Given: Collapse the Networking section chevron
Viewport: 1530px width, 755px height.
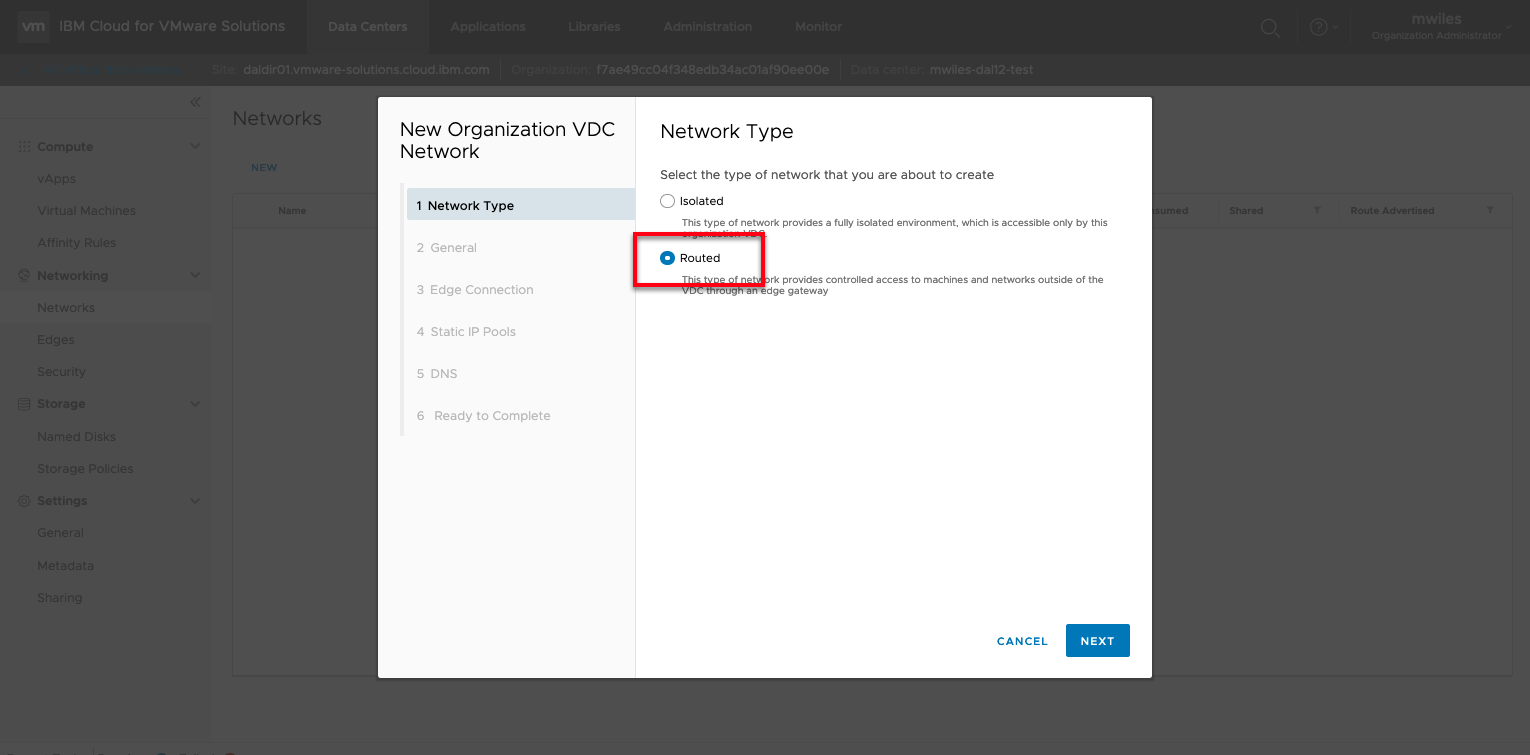Looking at the screenshot, I should tap(195, 276).
